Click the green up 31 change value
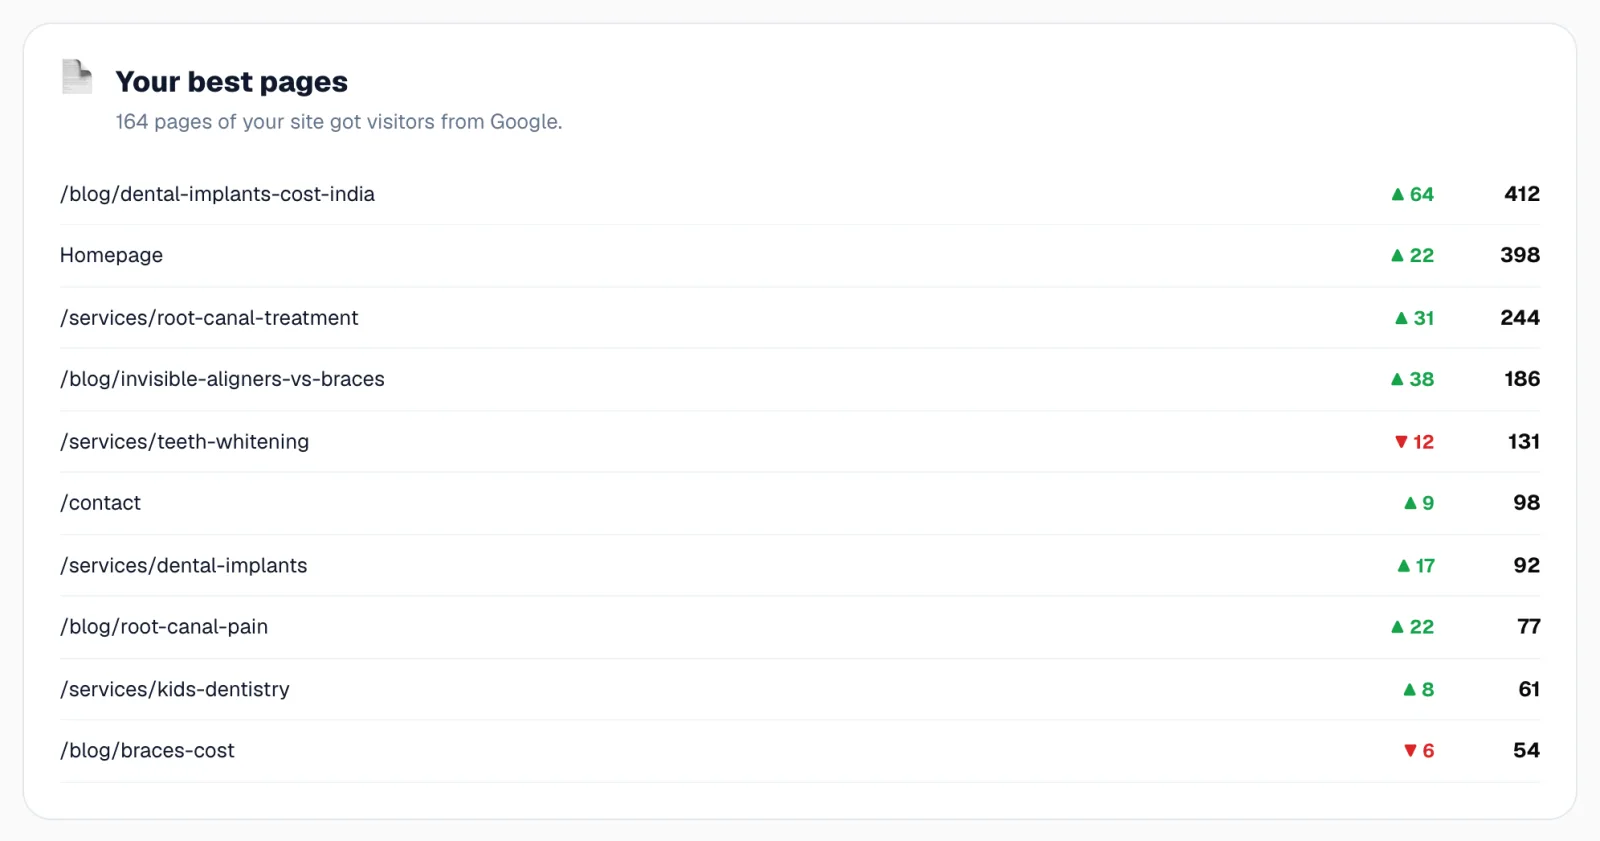Screen dimensions: 1600x841 1414,318
